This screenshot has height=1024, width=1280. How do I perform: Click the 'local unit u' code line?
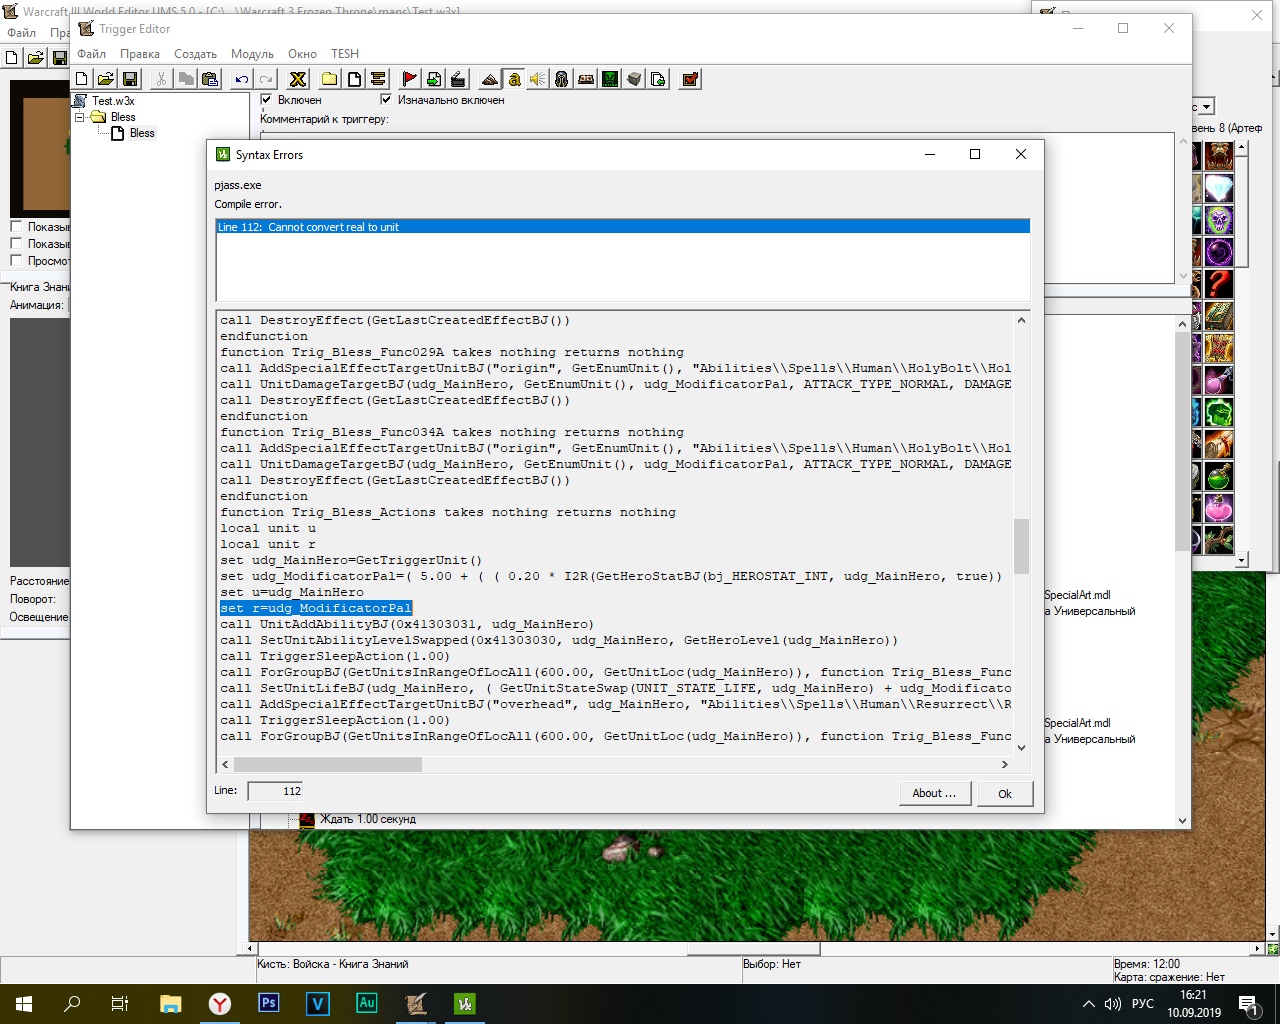[x=268, y=528]
